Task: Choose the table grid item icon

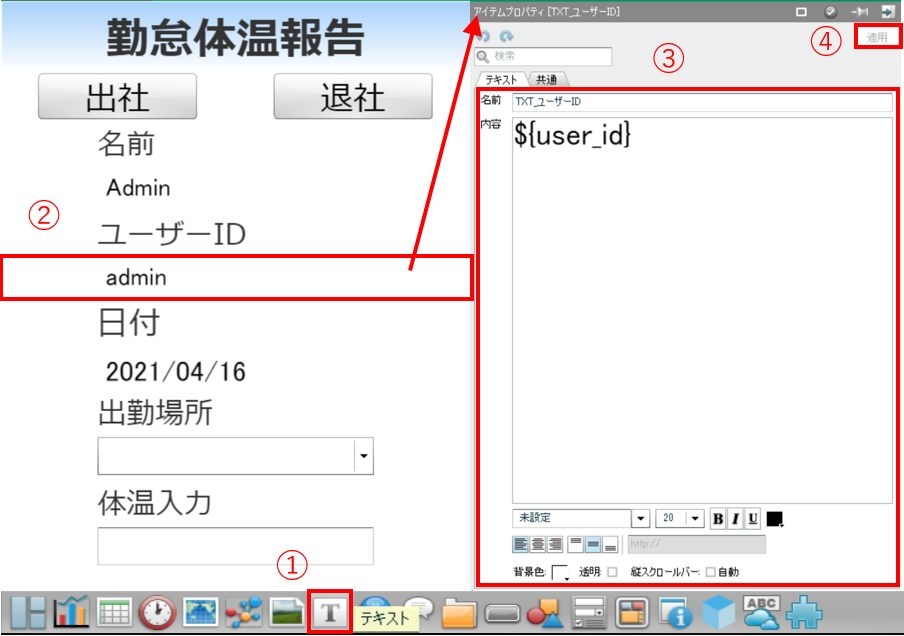Action: 115,612
